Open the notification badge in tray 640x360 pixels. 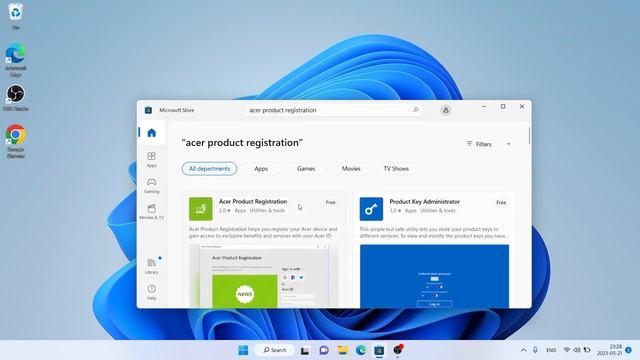629,350
